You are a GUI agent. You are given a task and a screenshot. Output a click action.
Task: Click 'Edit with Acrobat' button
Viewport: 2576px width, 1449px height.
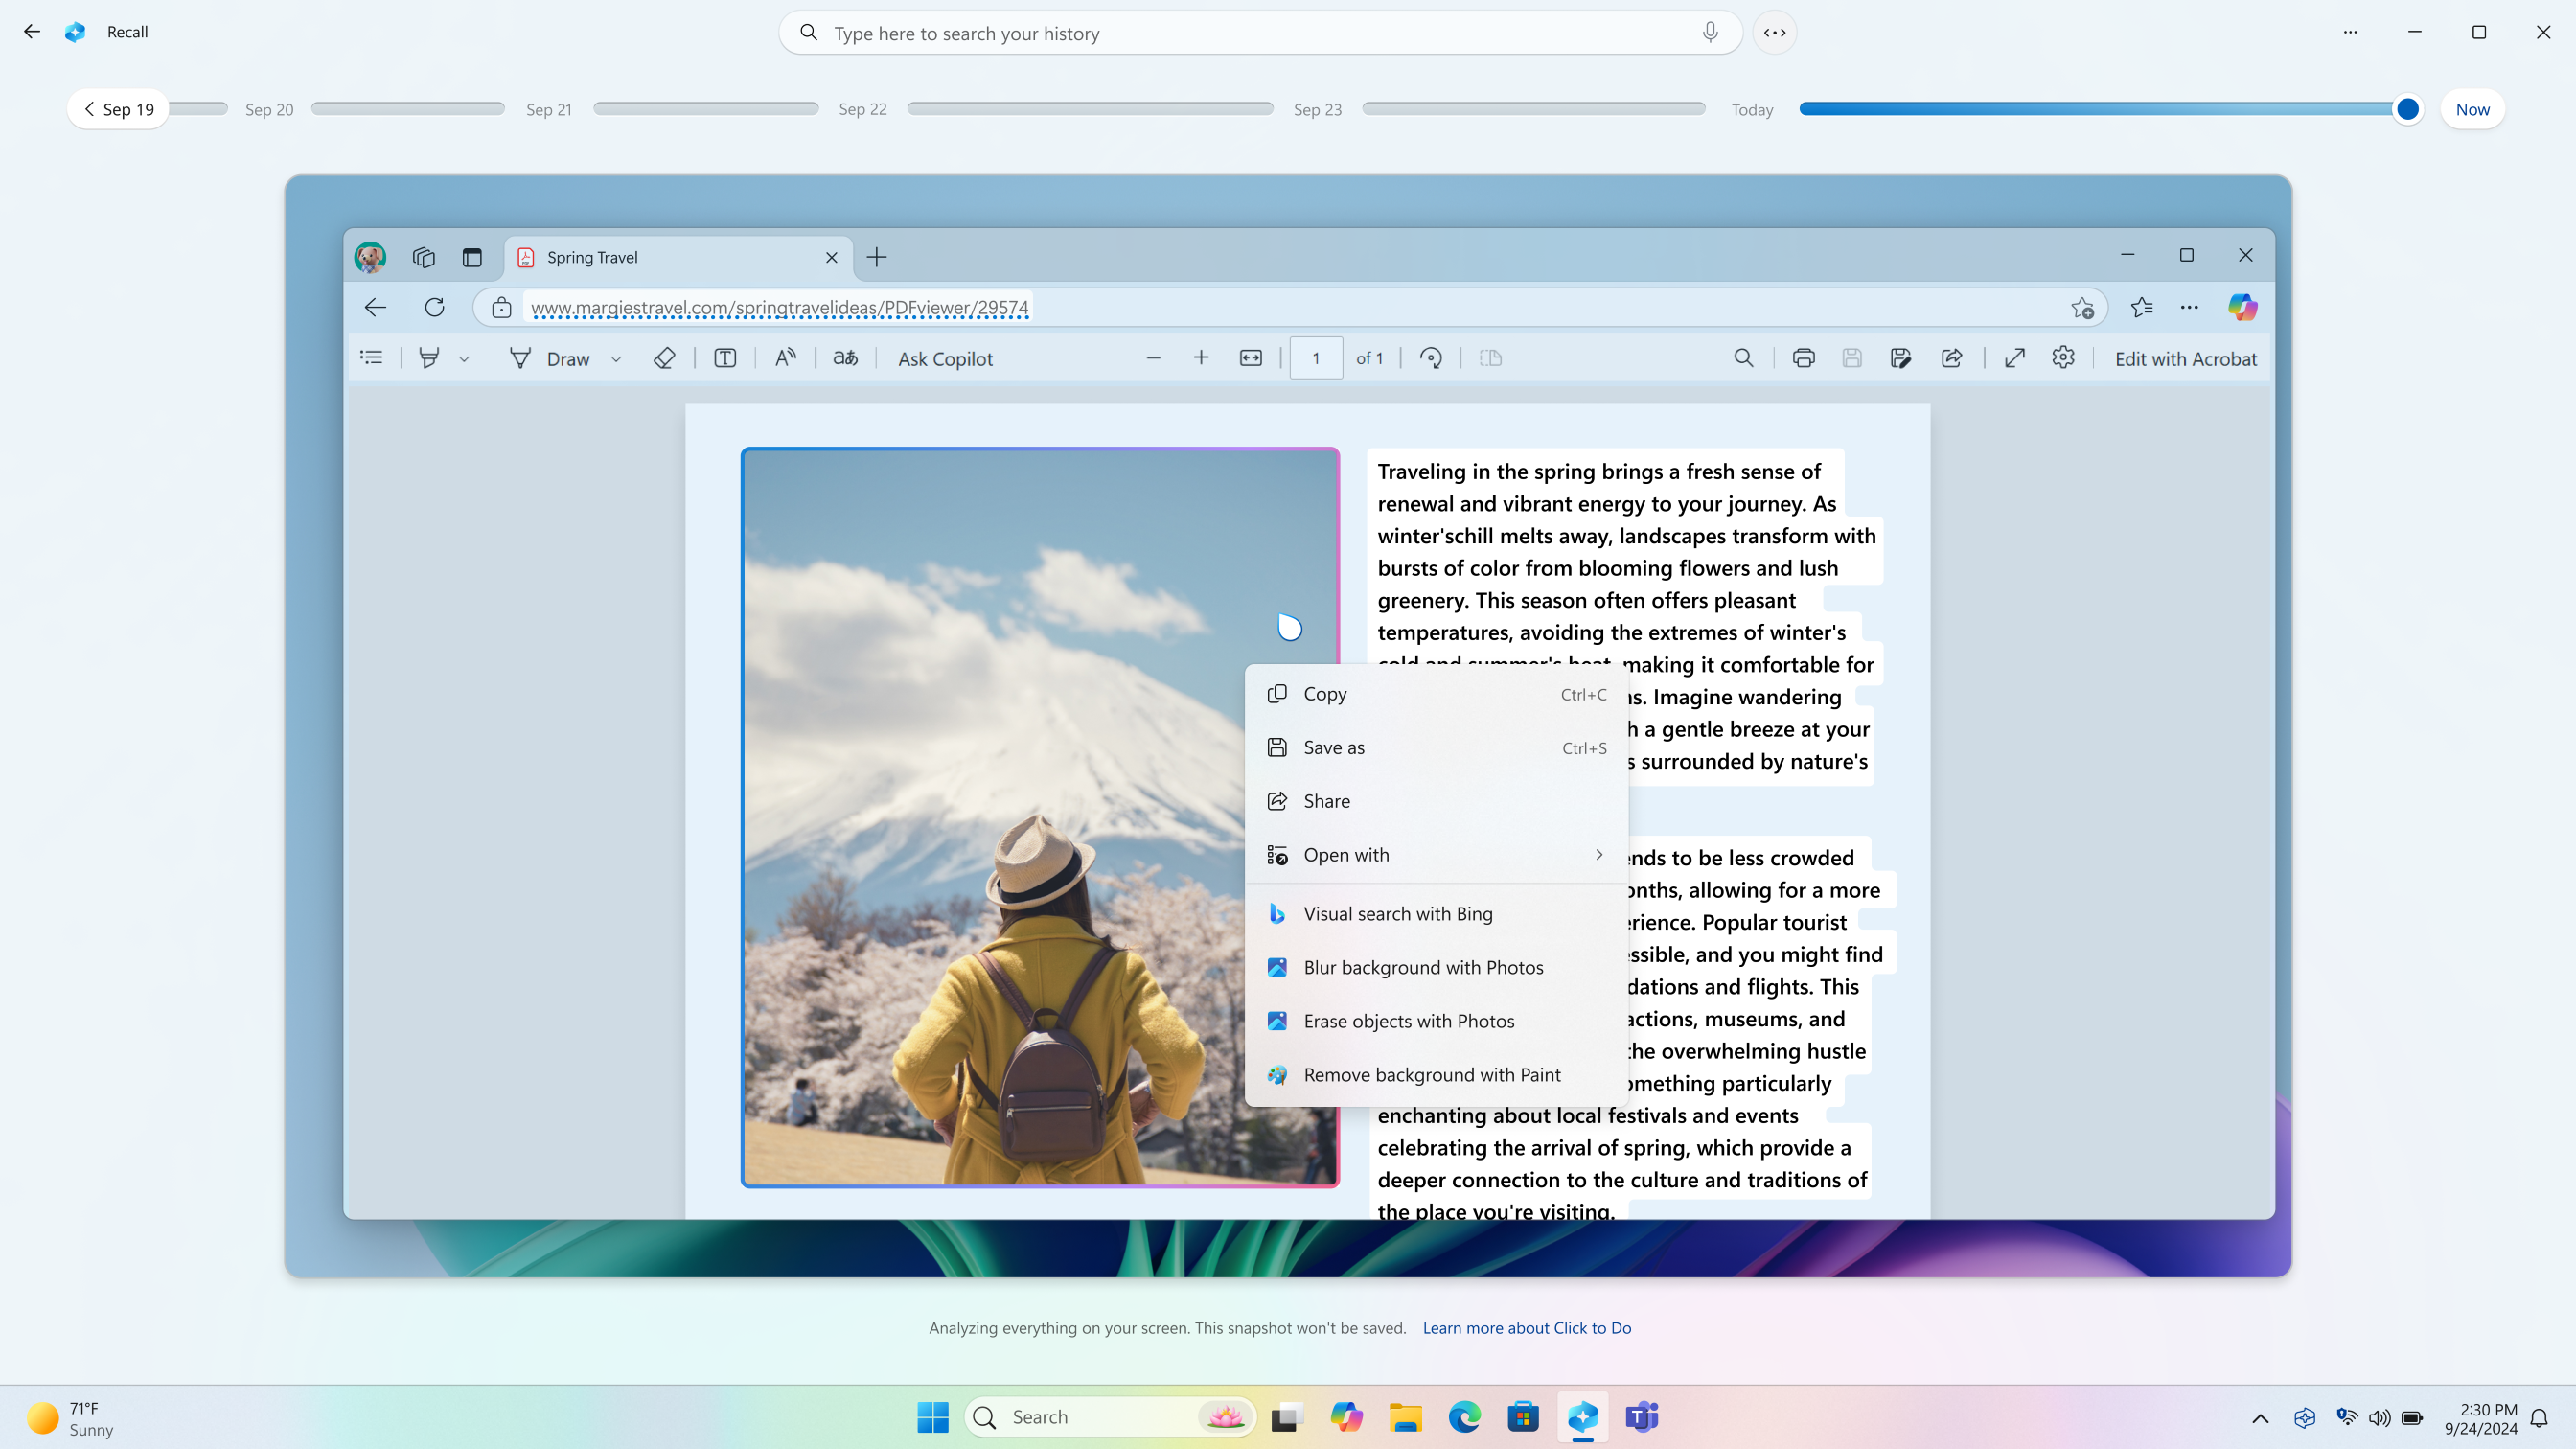click(x=2185, y=357)
